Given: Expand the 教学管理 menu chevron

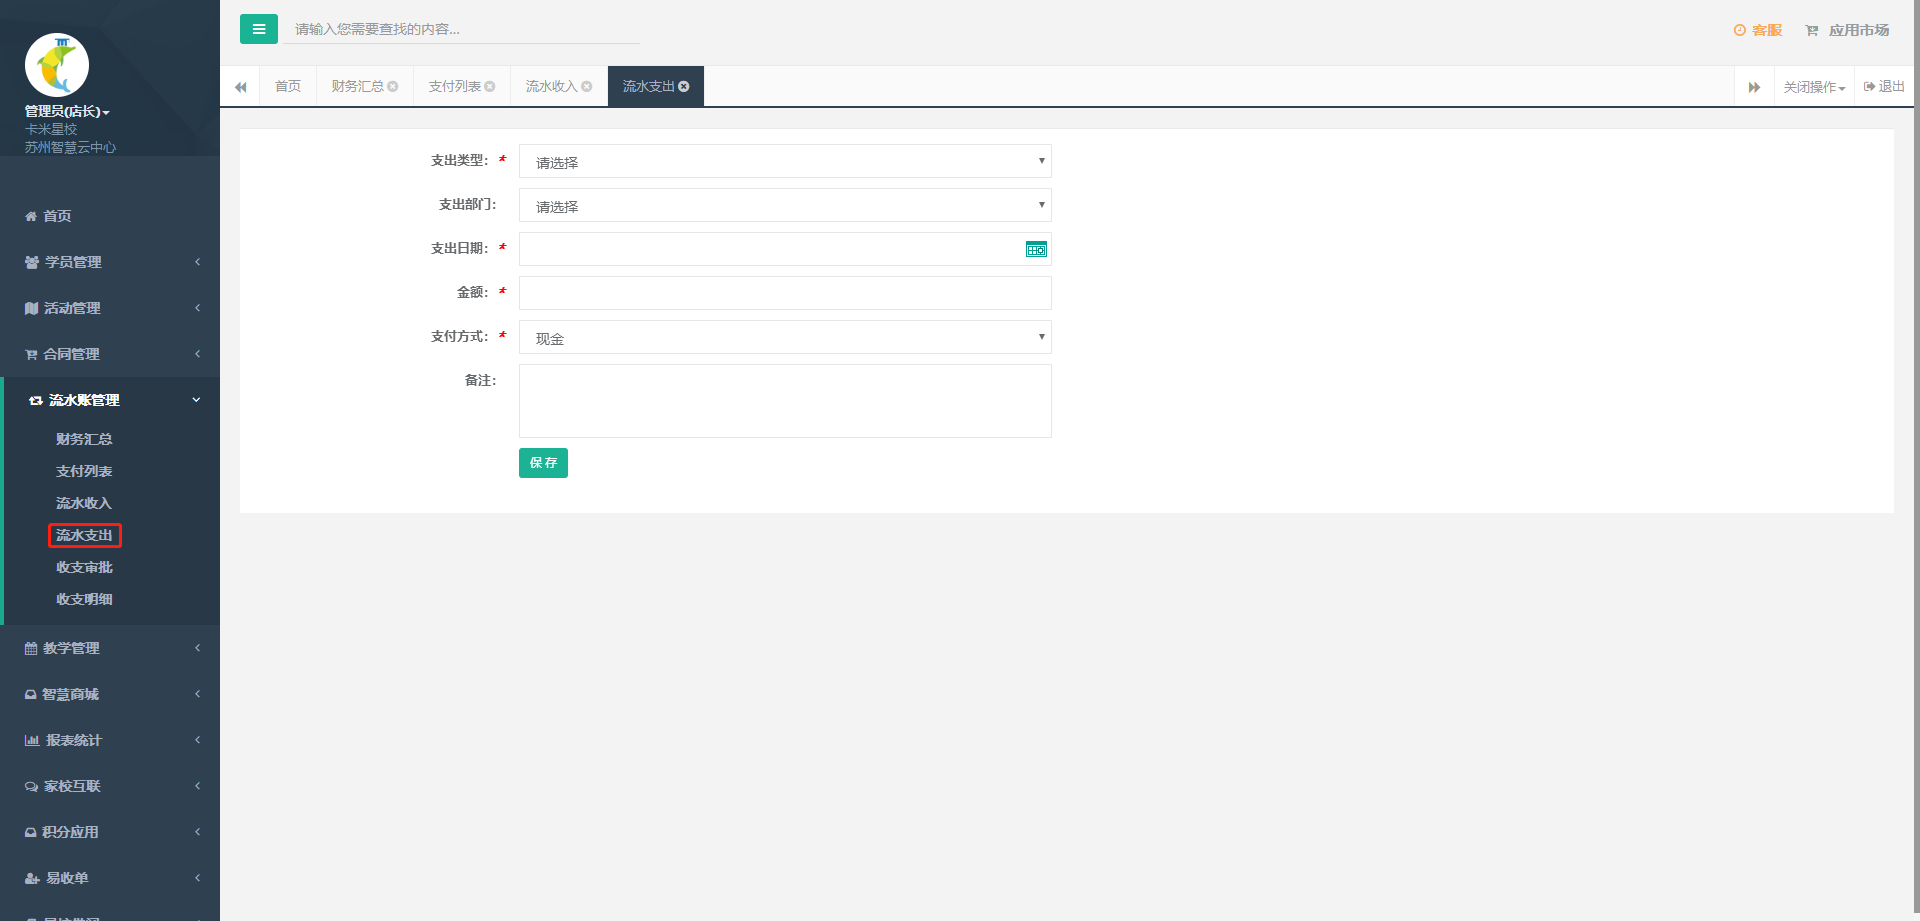Looking at the screenshot, I should point(197,648).
